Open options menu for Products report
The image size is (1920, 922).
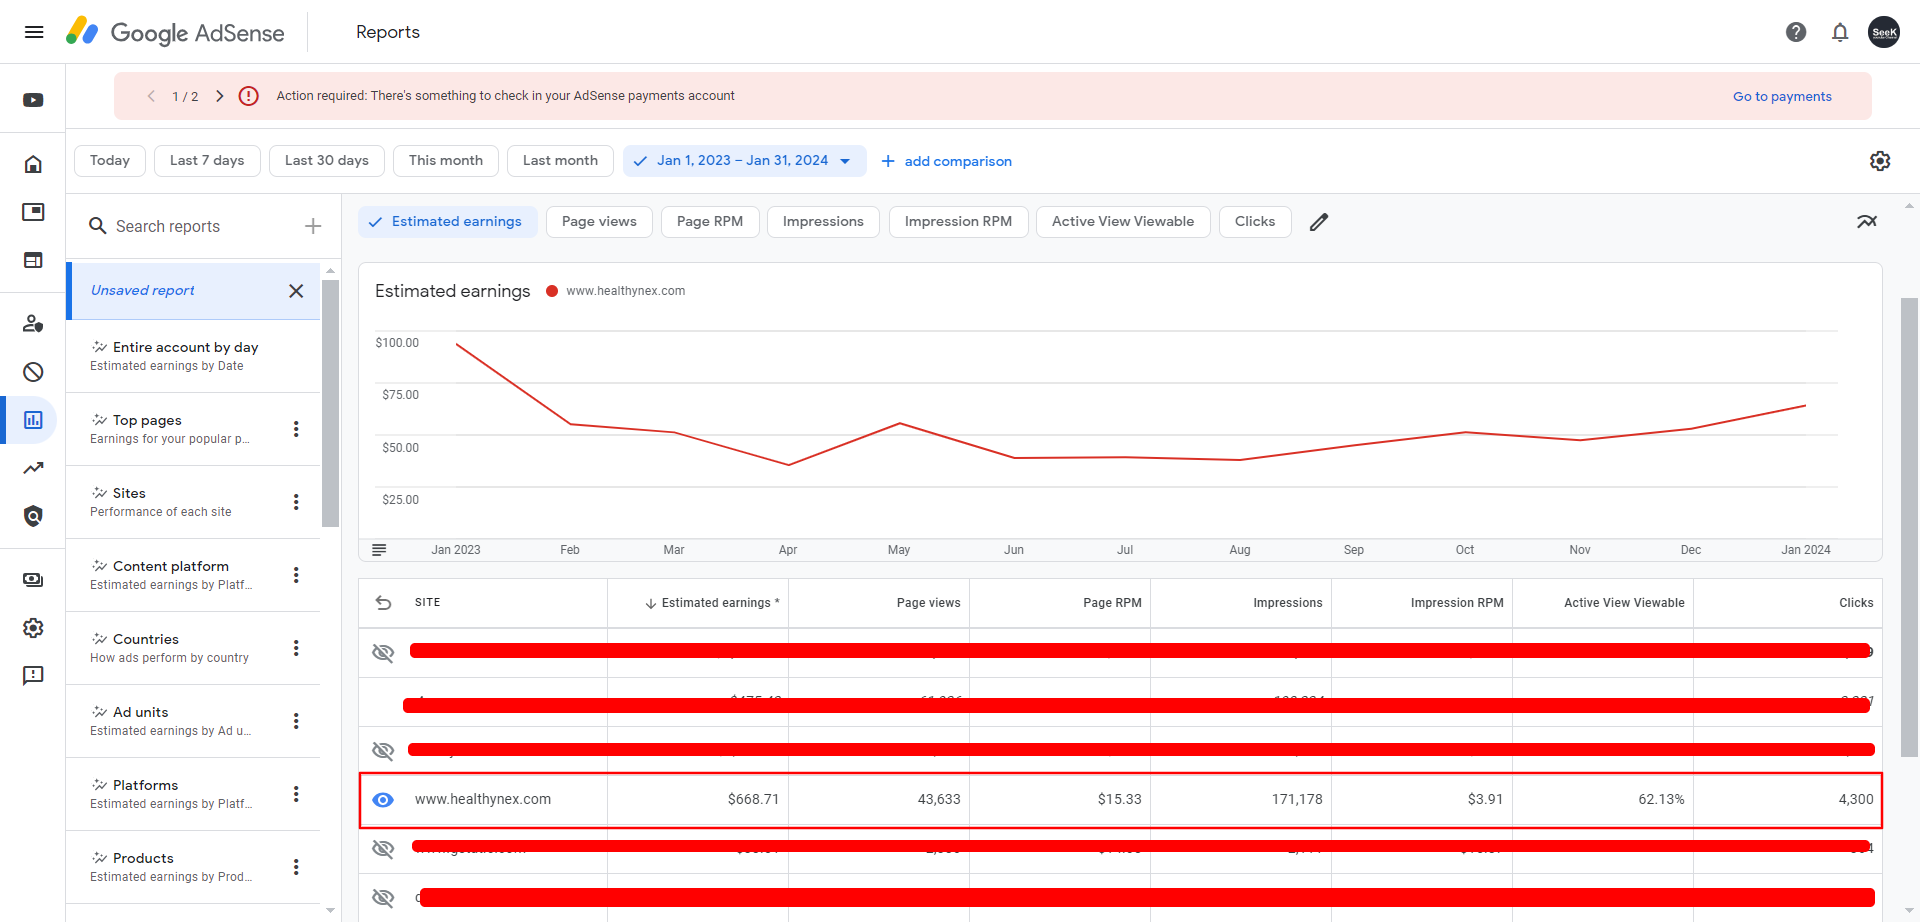tap(296, 867)
